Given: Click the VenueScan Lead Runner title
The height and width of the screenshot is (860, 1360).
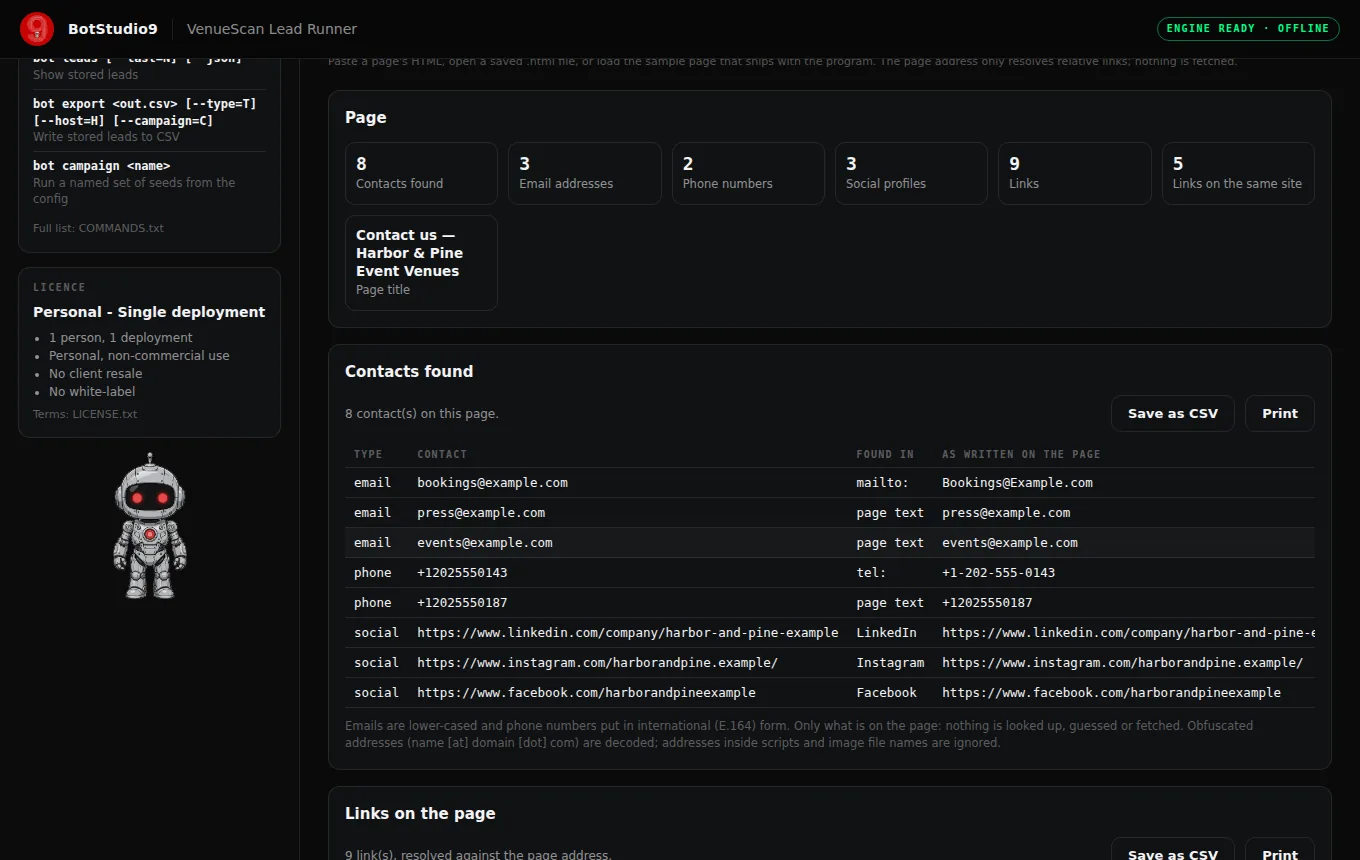Looking at the screenshot, I should (x=272, y=29).
